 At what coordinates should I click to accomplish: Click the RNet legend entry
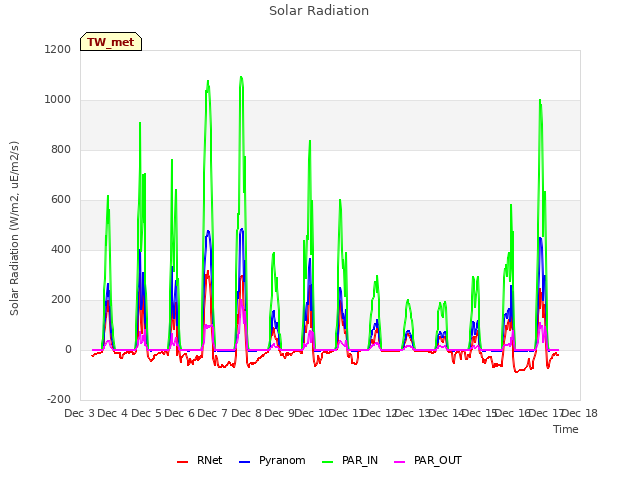[x=200, y=460]
